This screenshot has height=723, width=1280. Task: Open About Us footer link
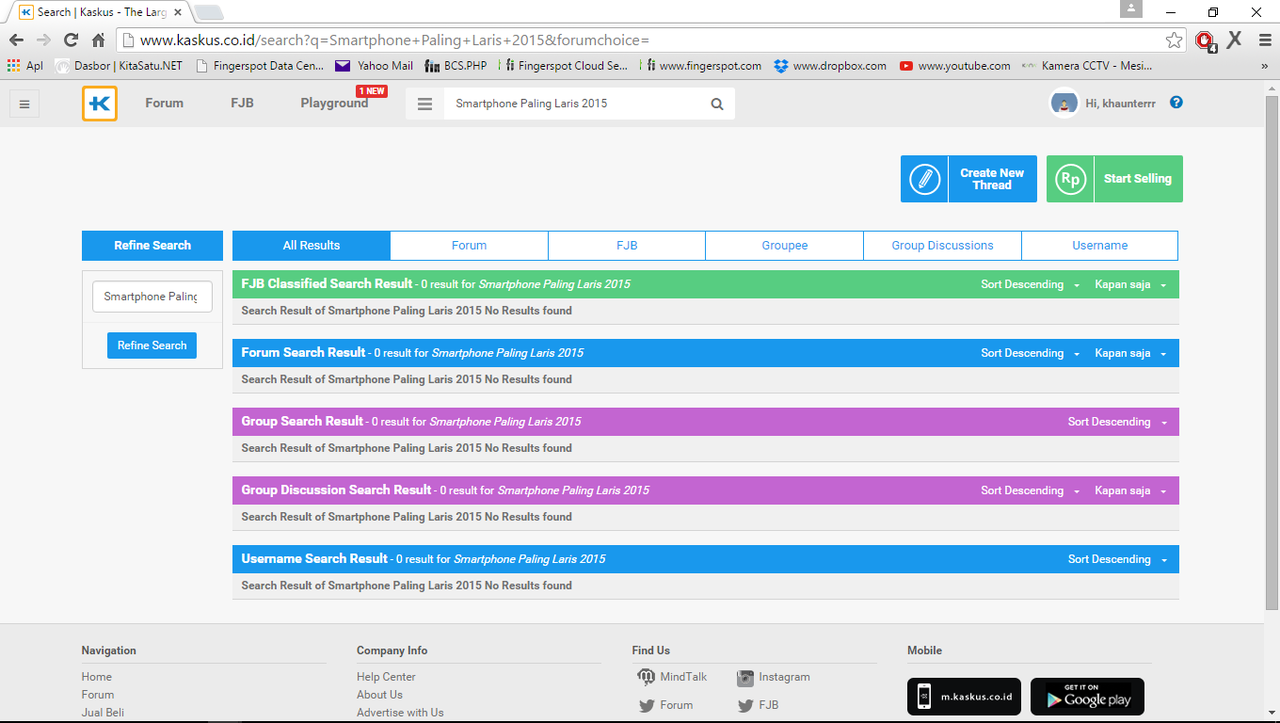[380, 695]
